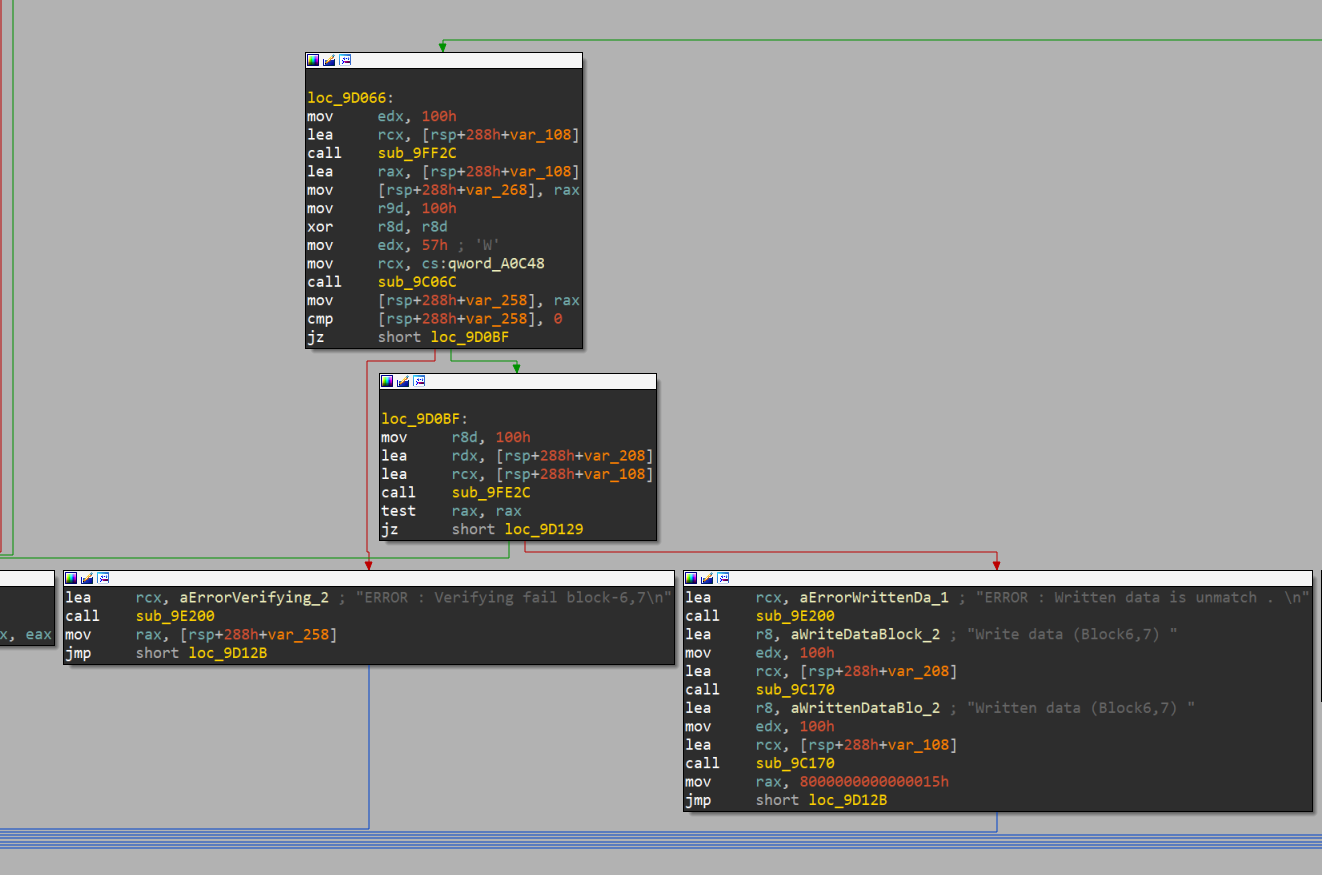Image resolution: width=1322 pixels, height=875 pixels.
Task: Select aErrorWrittenDa_1 string reference
Action: pos(874,597)
